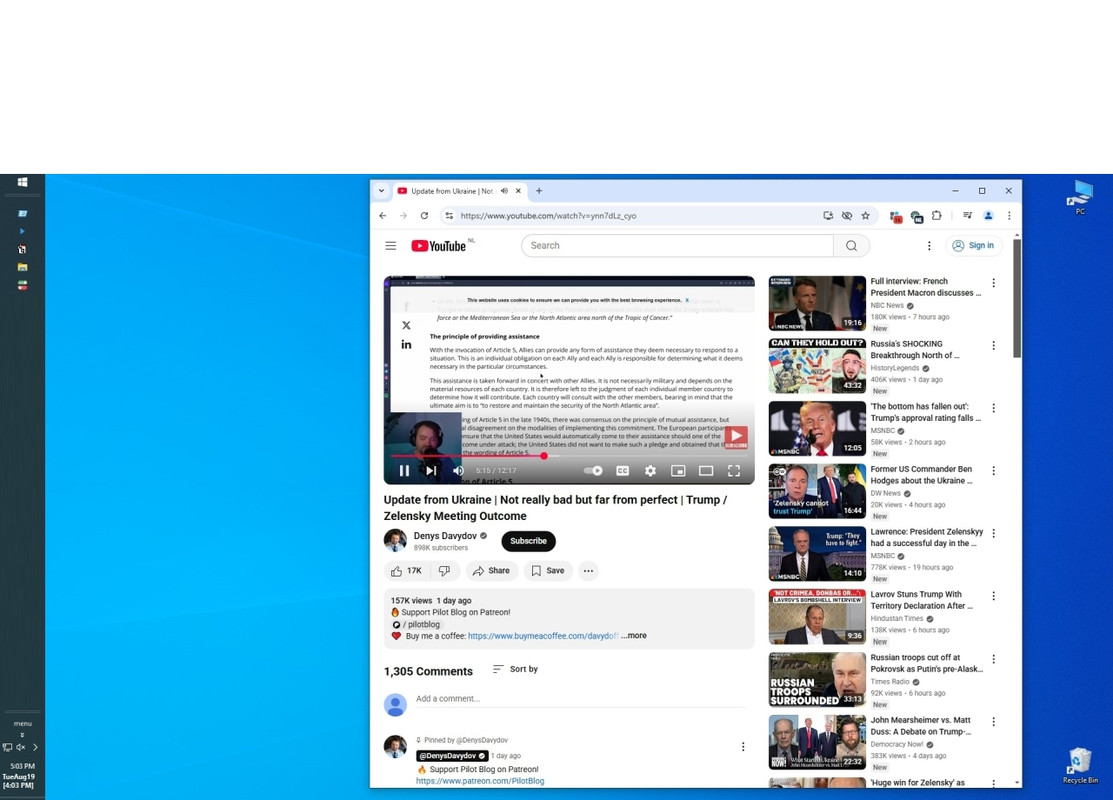This screenshot has height=800, width=1113.
Task: Click the muted volume tray icon
Action: pyautogui.click(x=21, y=747)
